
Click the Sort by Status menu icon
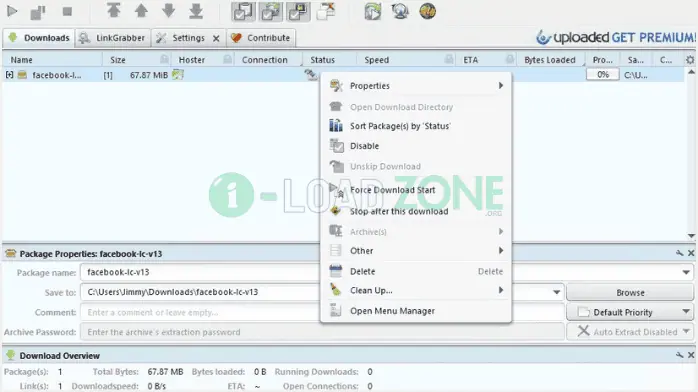(336, 126)
